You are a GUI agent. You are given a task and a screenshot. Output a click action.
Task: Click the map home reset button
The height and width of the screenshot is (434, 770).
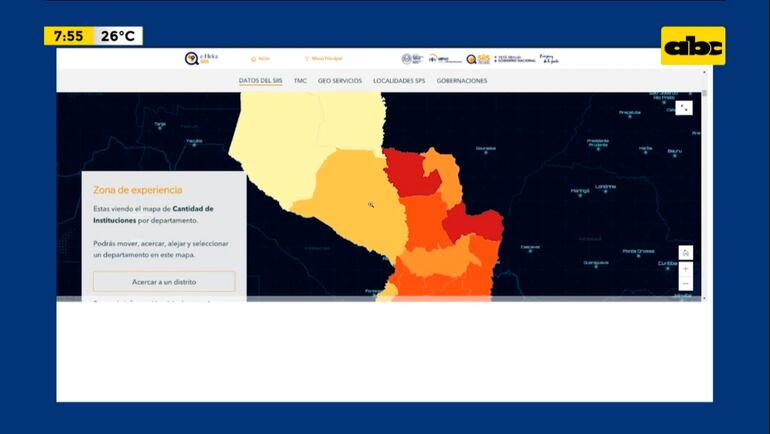[x=685, y=253]
